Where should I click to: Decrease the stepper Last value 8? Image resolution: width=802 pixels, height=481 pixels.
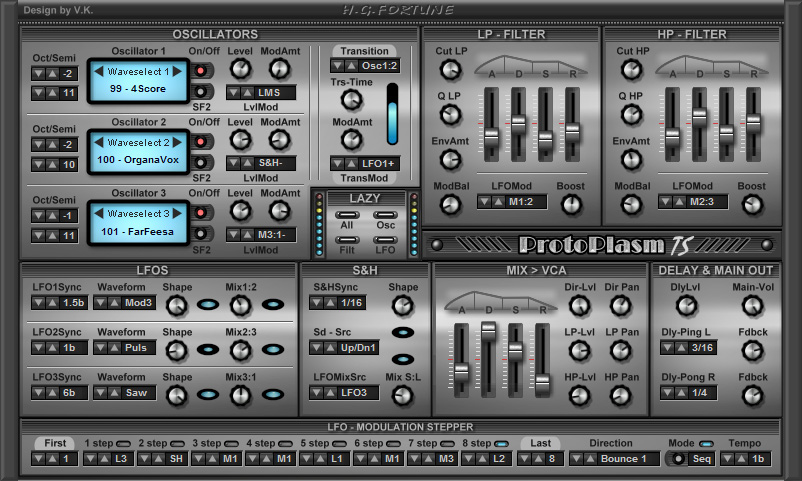pyautogui.click(x=524, y=459)
